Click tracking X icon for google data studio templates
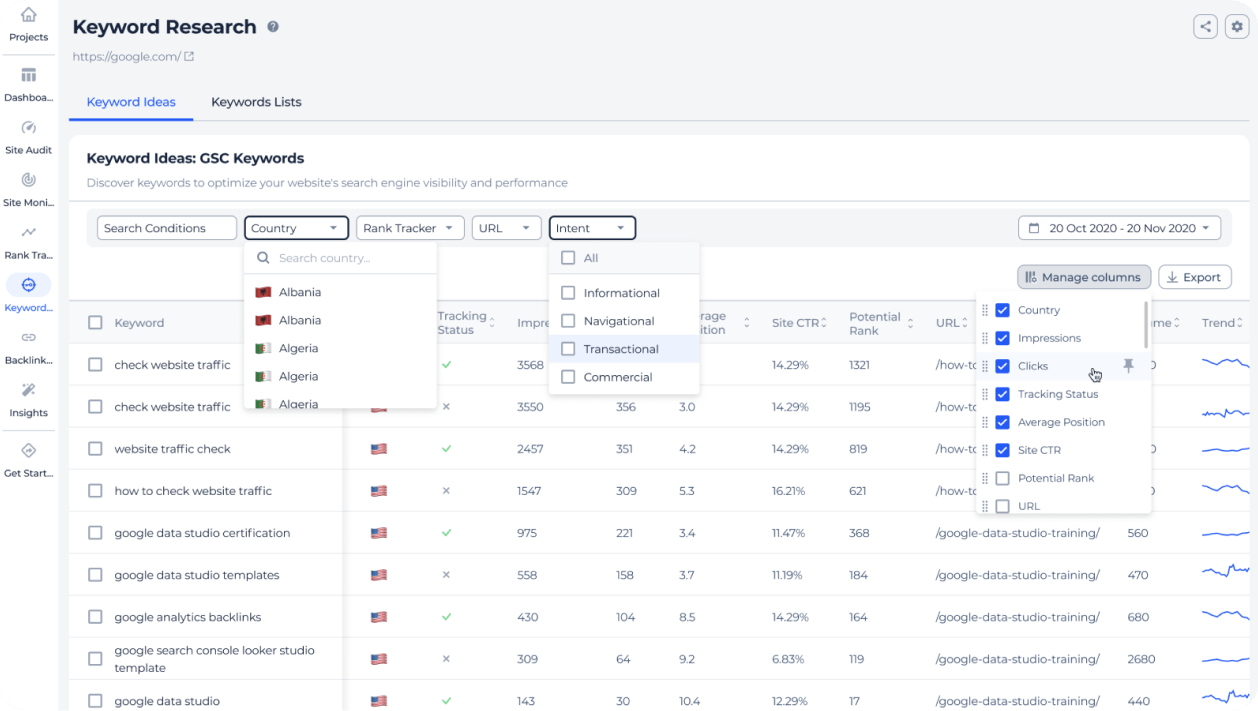The width and height of the screenshot is (1258, 711). coord(446,575)
